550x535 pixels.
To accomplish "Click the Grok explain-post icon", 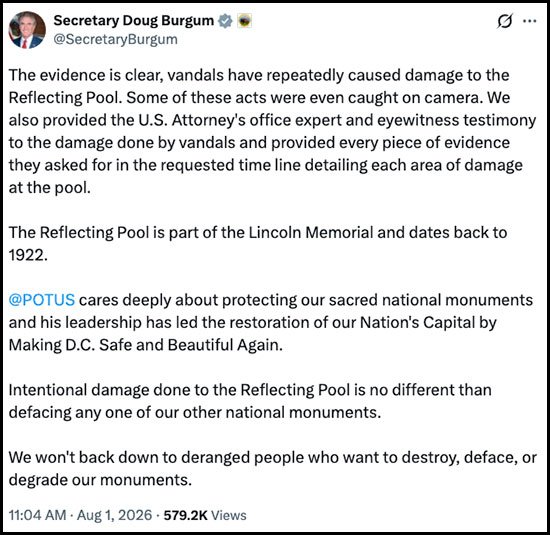I will coord(505,21).
